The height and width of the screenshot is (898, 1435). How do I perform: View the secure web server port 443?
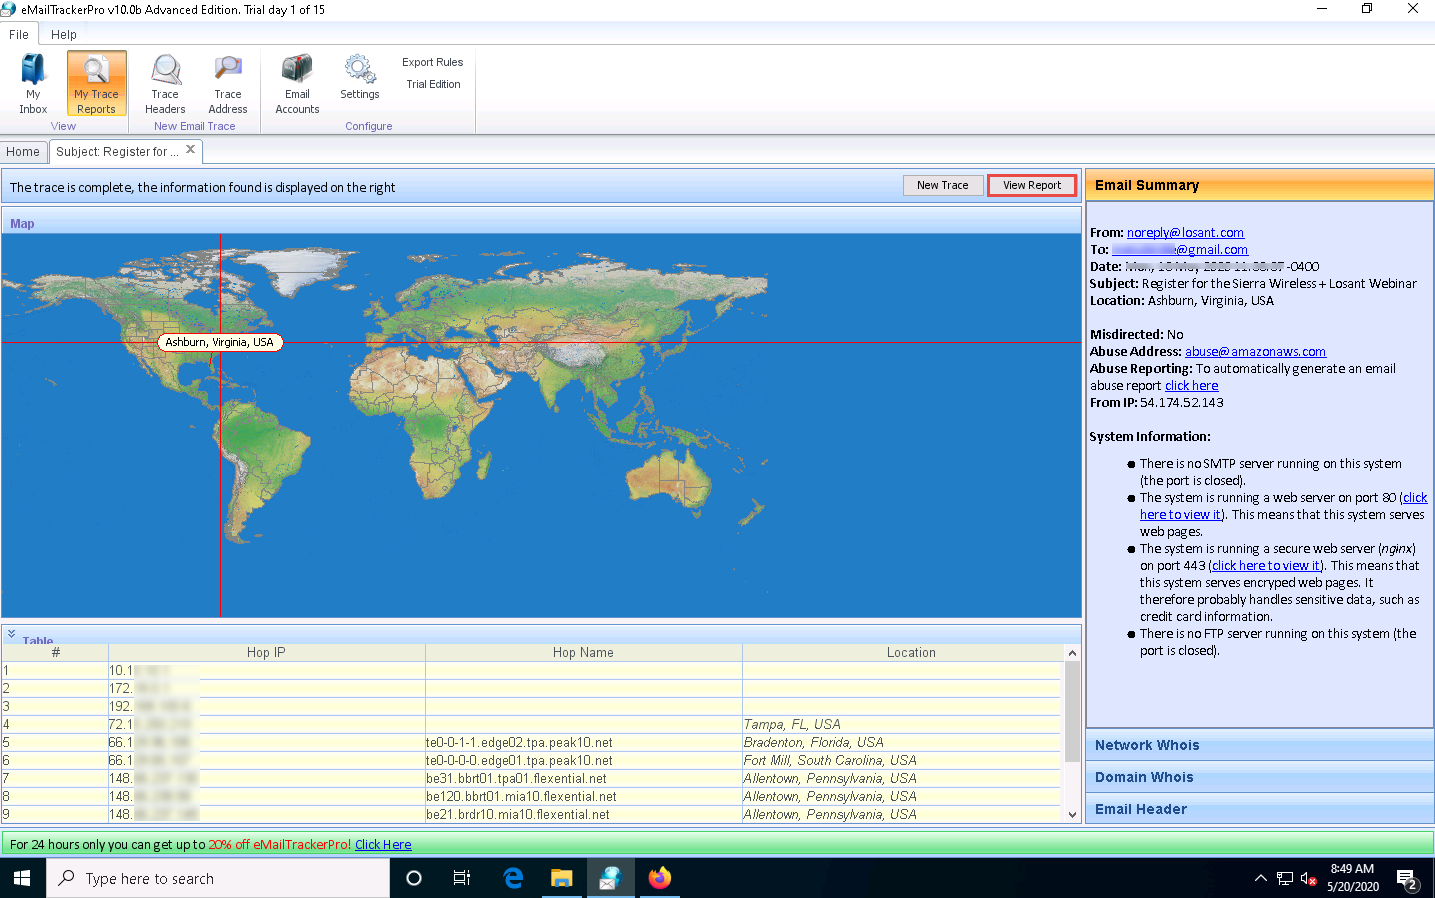pyautogui.click(x=1266, y=566)
